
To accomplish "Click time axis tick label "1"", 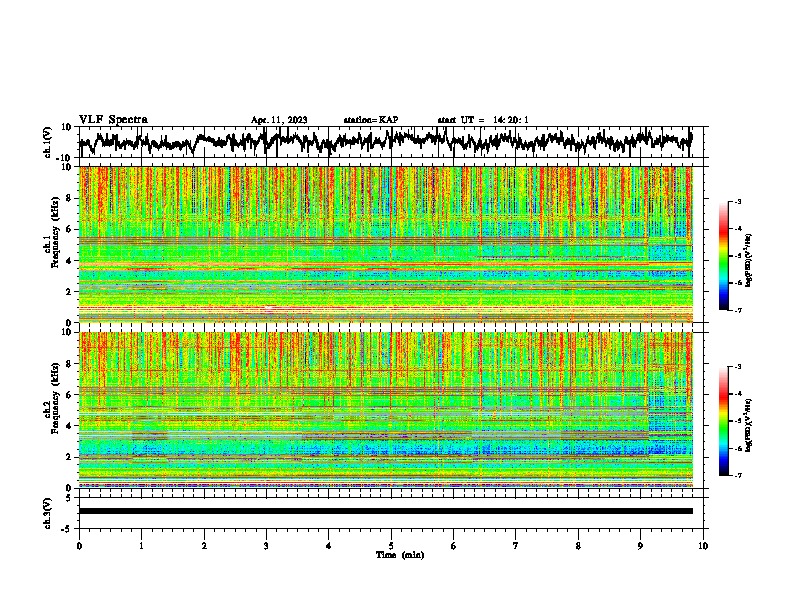I will click(141, 546).
